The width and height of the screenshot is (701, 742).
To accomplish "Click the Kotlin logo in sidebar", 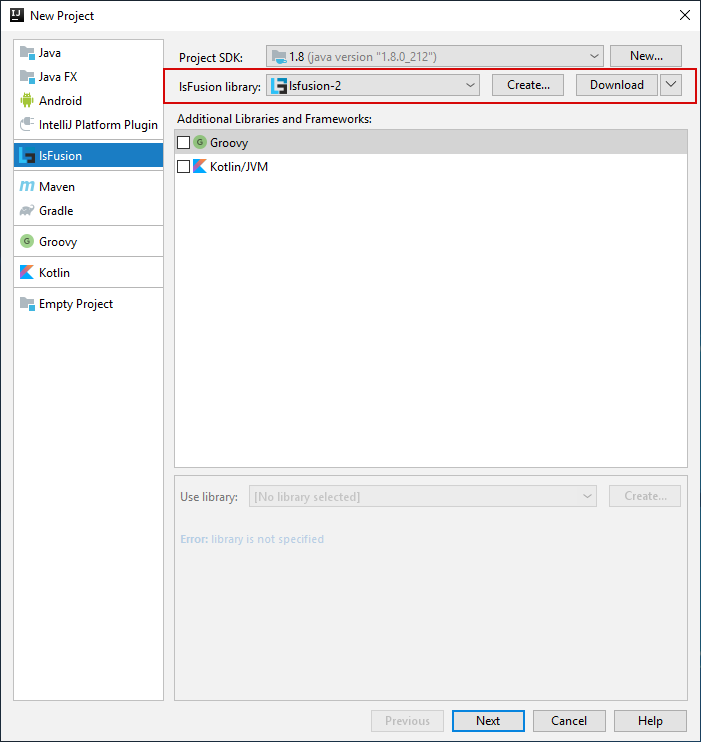I will pos(27,273).
